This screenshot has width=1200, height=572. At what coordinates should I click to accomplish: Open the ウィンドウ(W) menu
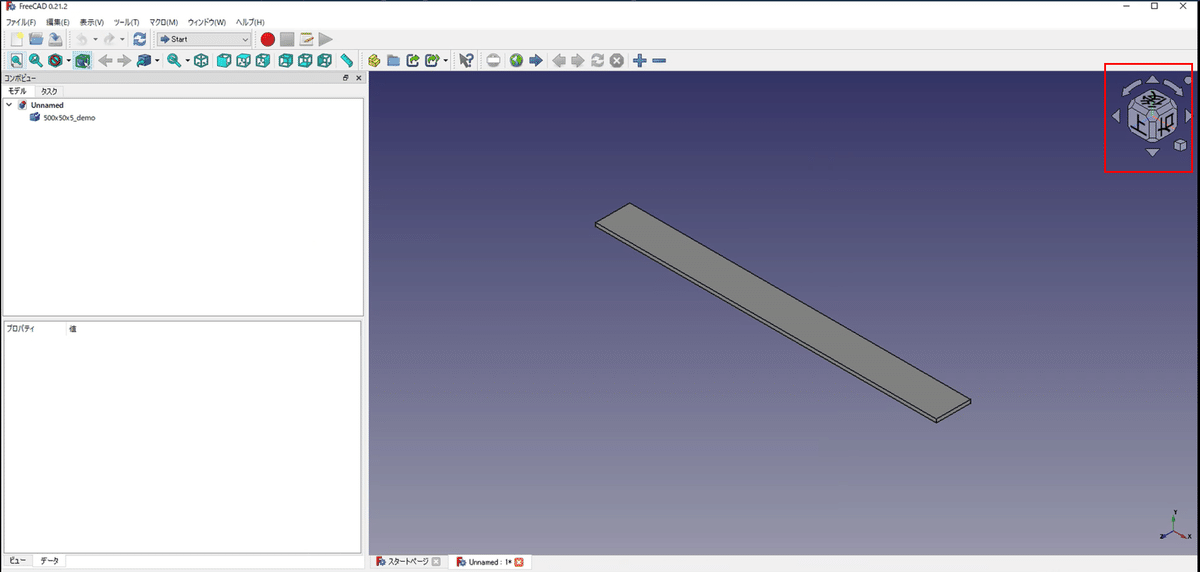click(x=207, y=22)
